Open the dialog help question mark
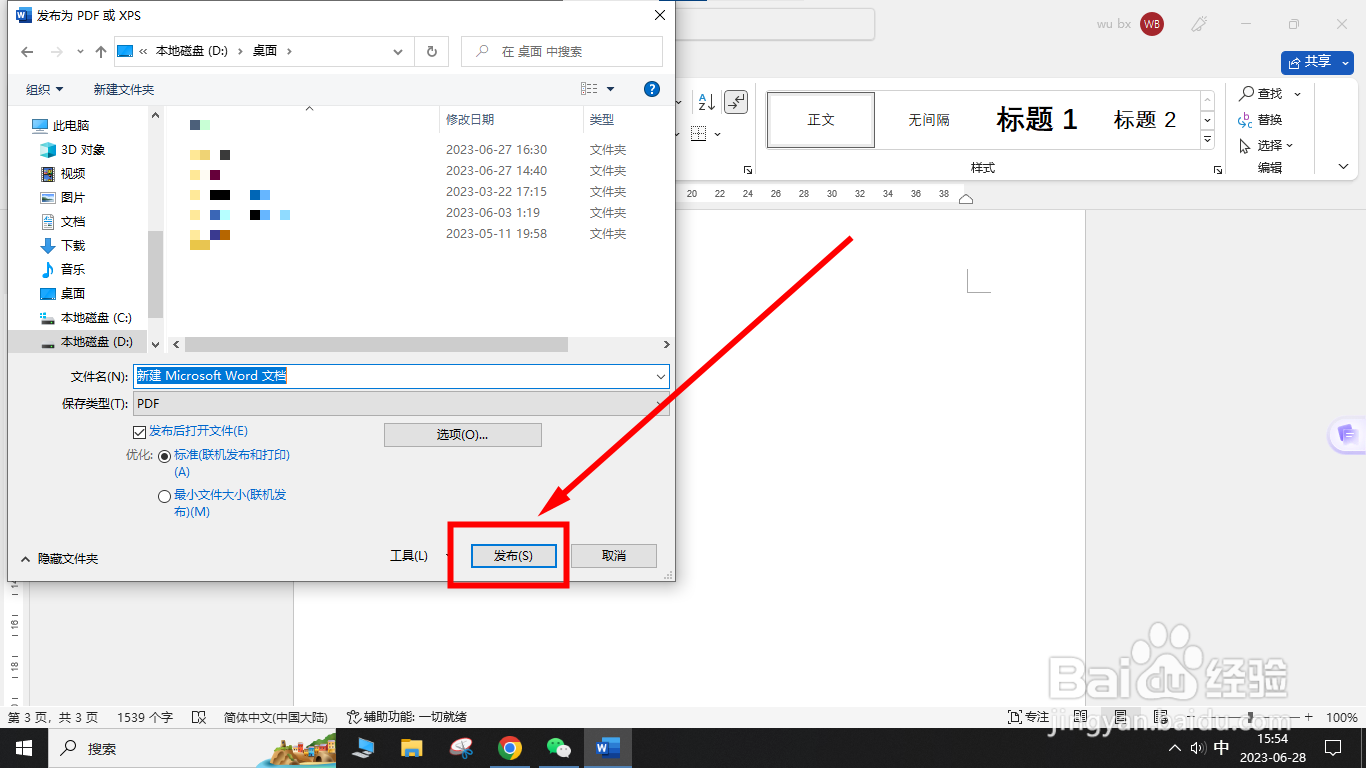This screenshot has width=1366, height=768. 652,89
